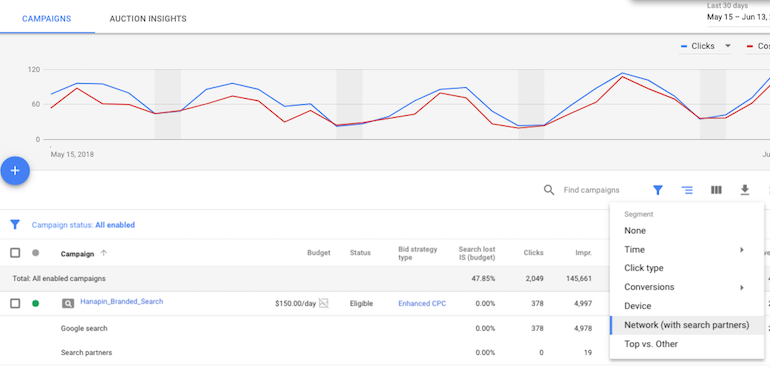
Task: Toggle the select-all checkbox in table header
Action: 15,253
